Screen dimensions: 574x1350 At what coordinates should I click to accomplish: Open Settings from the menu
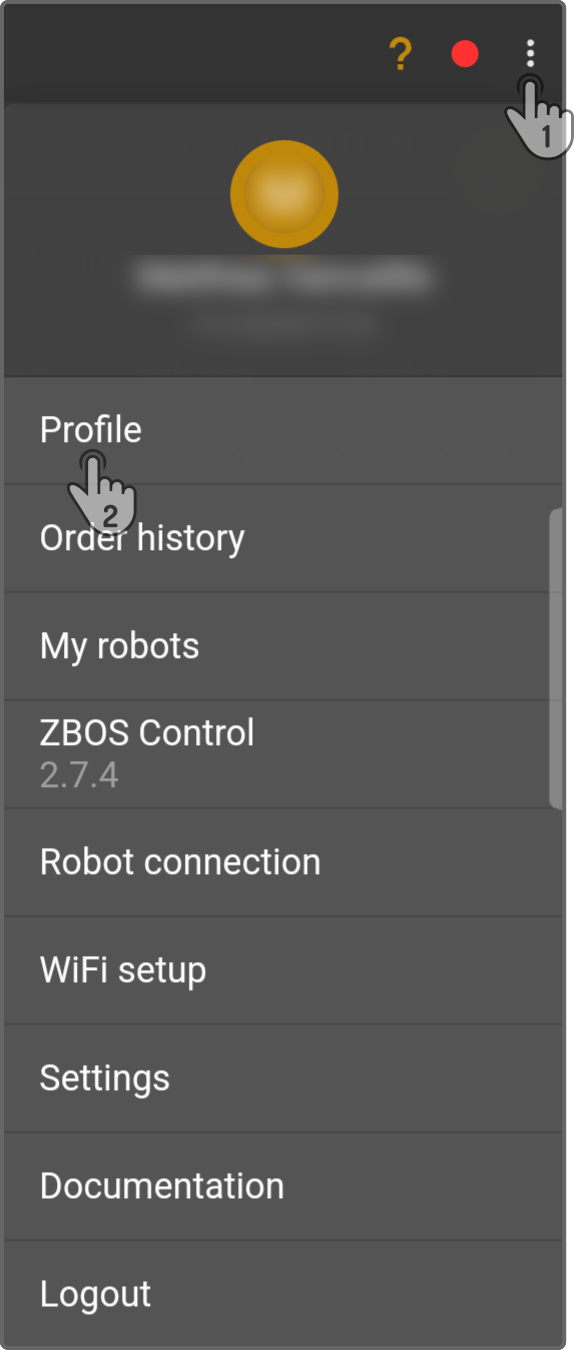(x=283, y=1078)
